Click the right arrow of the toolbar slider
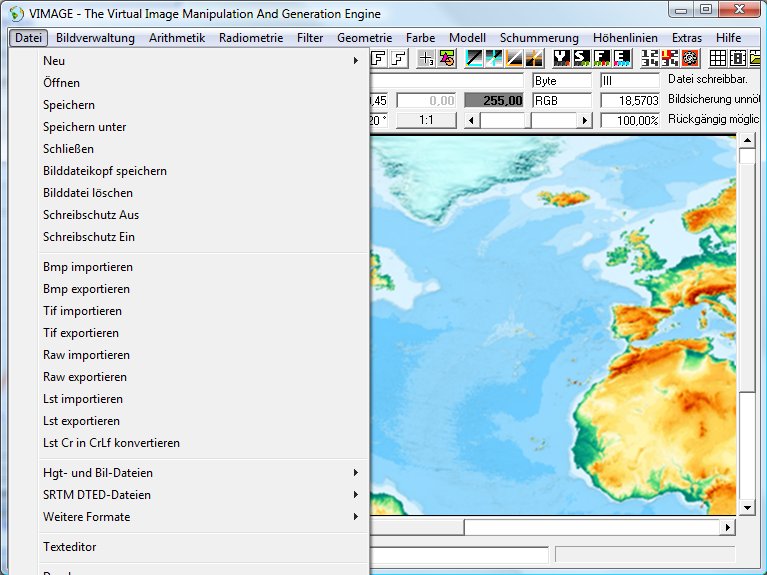 (584, 120)
